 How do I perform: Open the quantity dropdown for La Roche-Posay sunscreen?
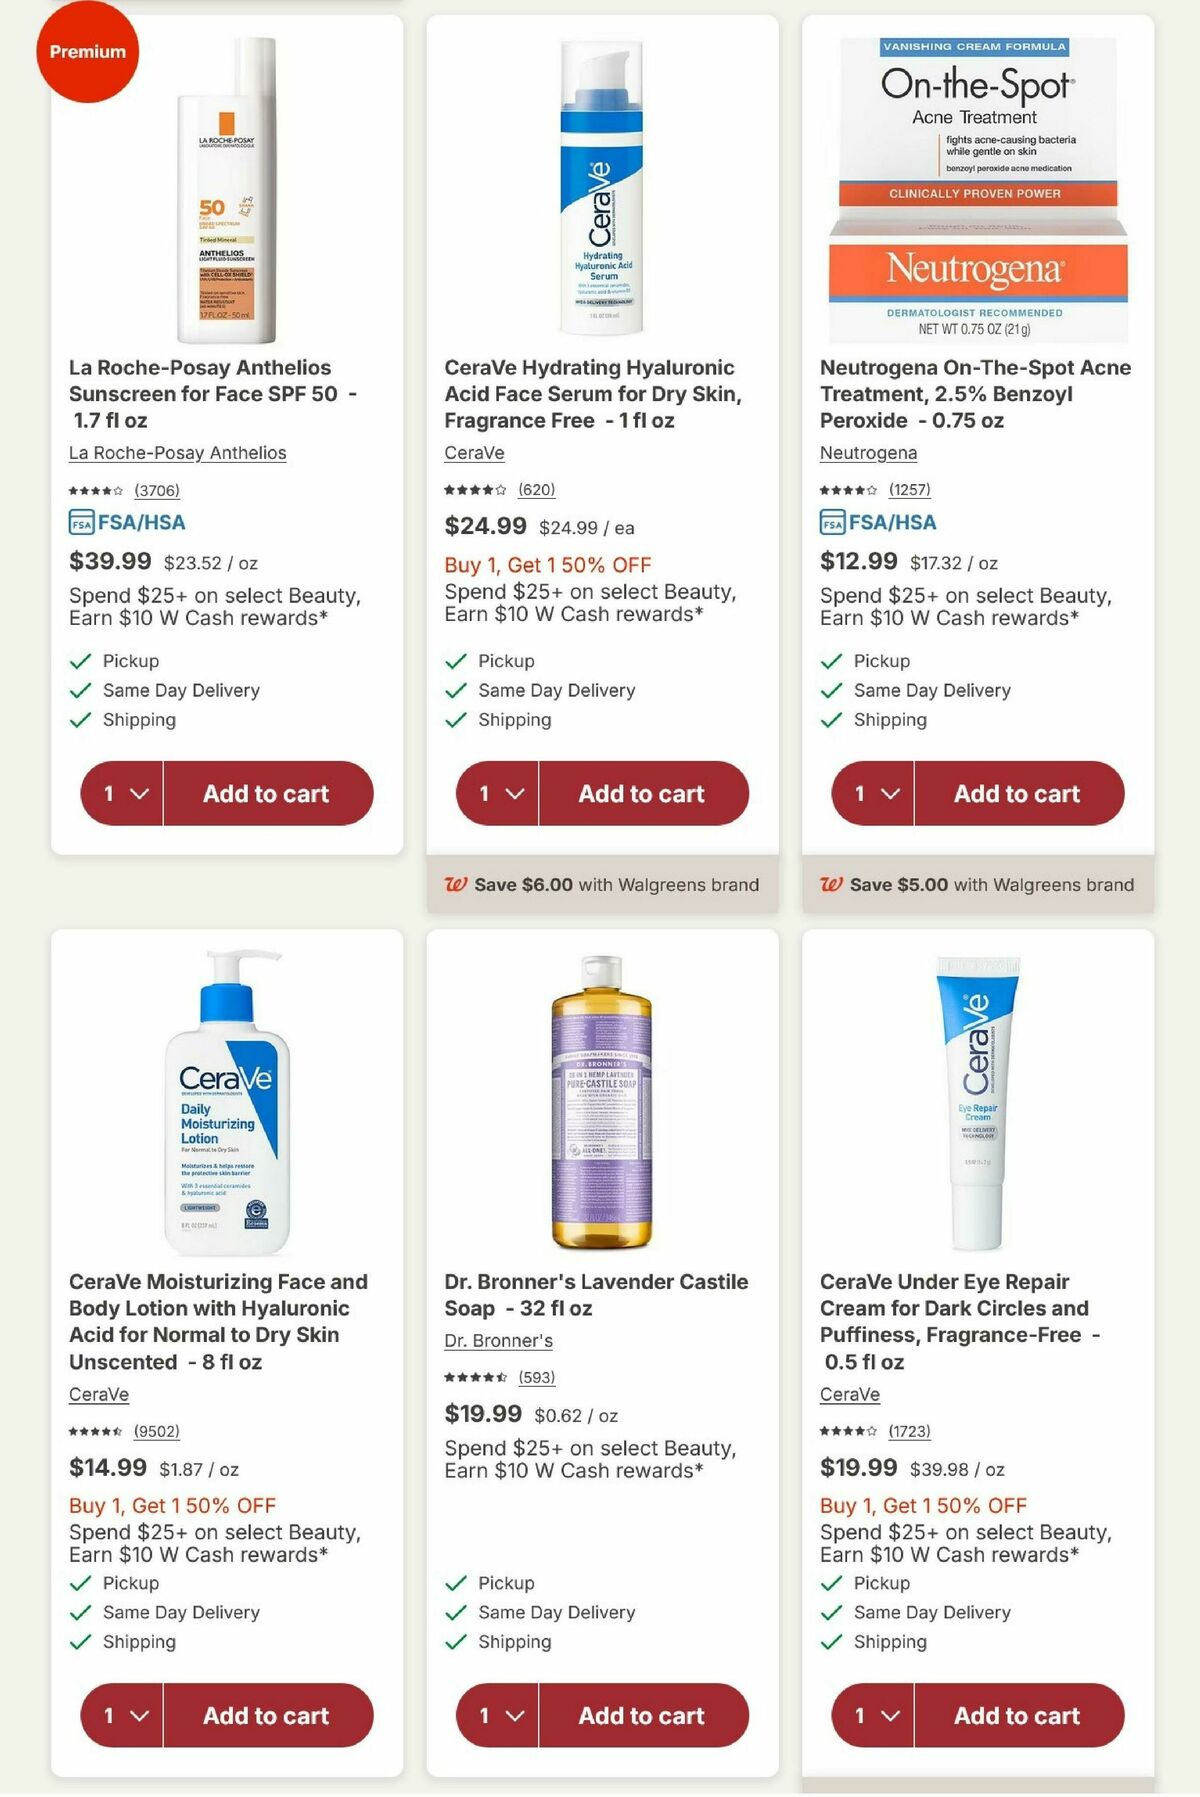click(120, 793)
